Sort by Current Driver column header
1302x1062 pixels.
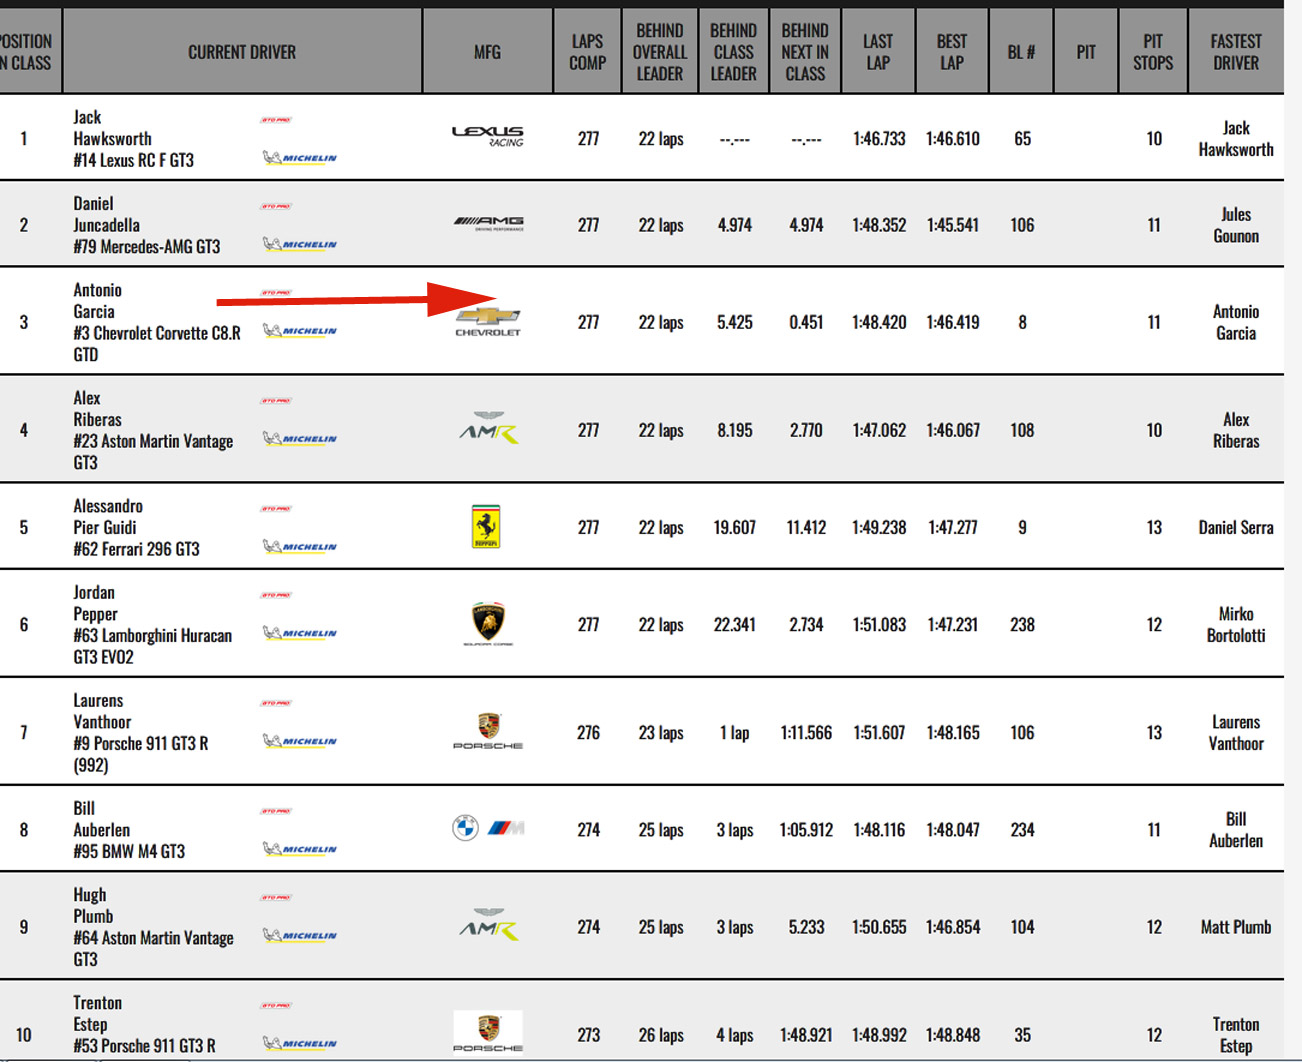(242, 52)
